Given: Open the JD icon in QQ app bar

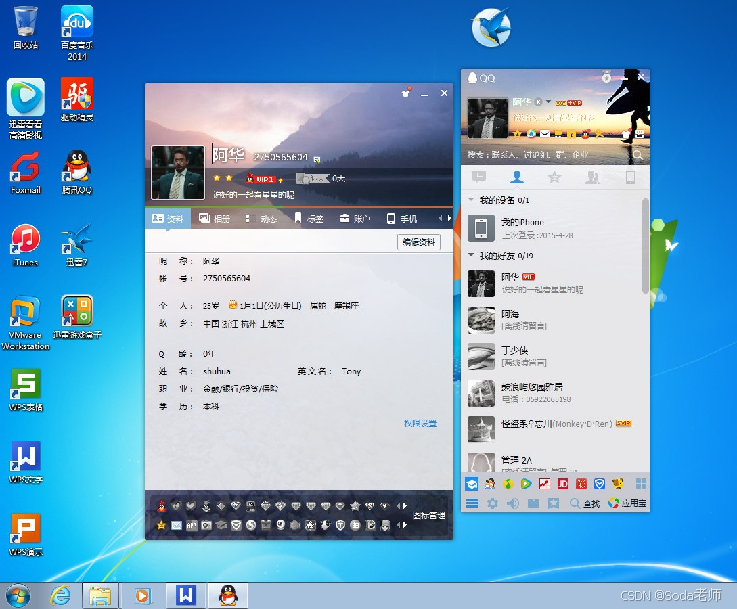Looking at the screenshot, I should pos(563,484).
